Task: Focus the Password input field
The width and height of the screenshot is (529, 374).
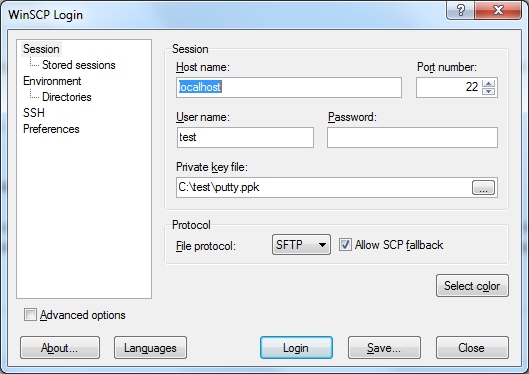Action: [x=412, y=137]
